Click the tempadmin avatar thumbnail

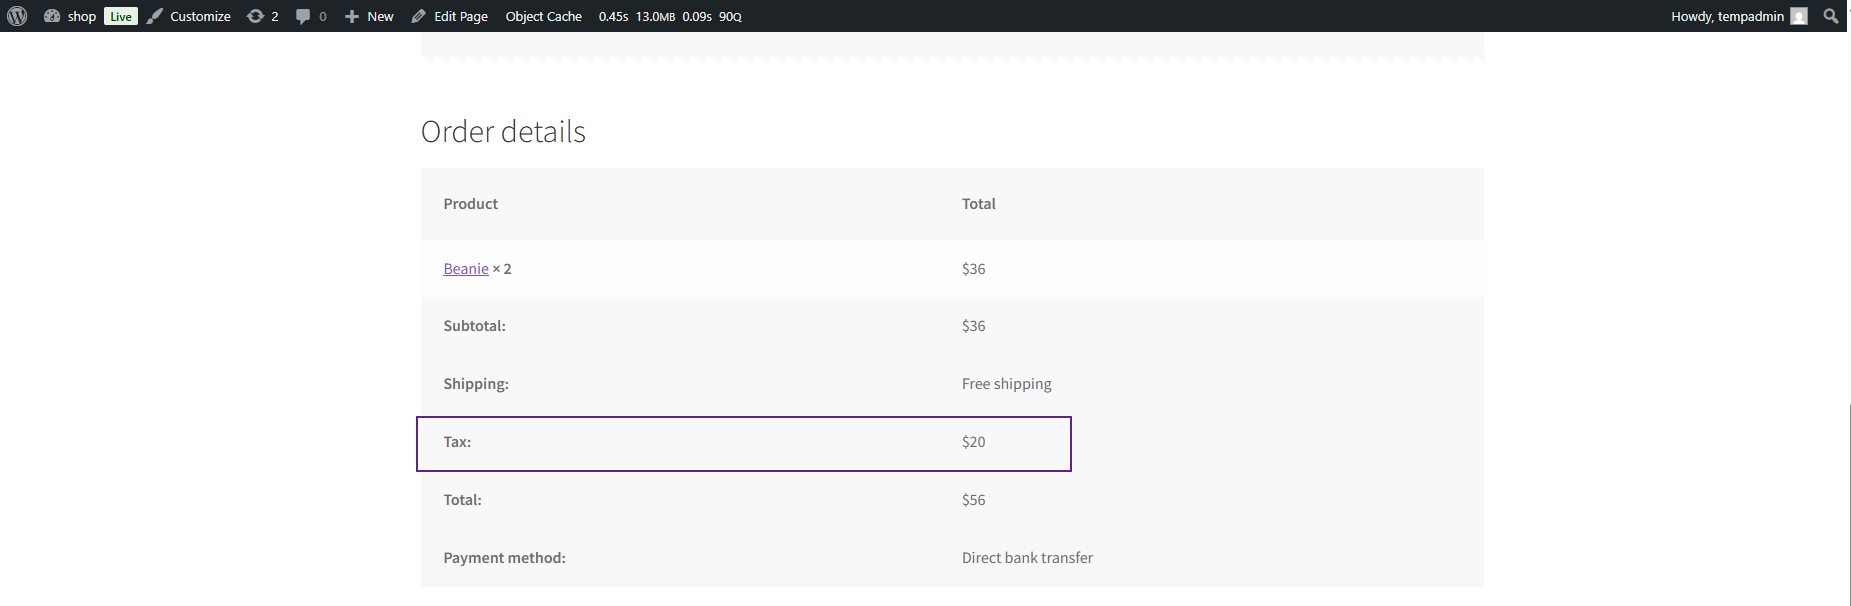point(1799,16)
